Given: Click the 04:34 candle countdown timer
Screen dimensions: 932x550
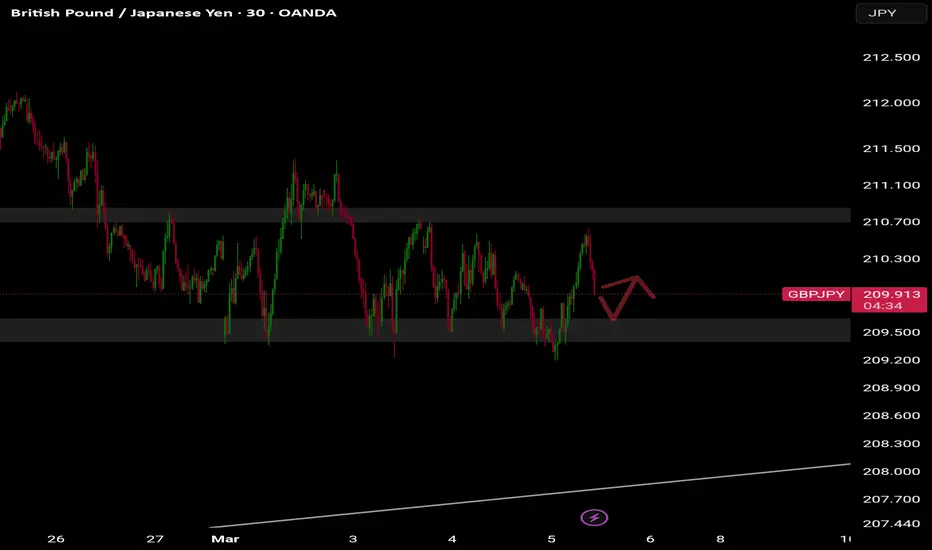Looking at the screenshot, I should (x=883, y=306).
